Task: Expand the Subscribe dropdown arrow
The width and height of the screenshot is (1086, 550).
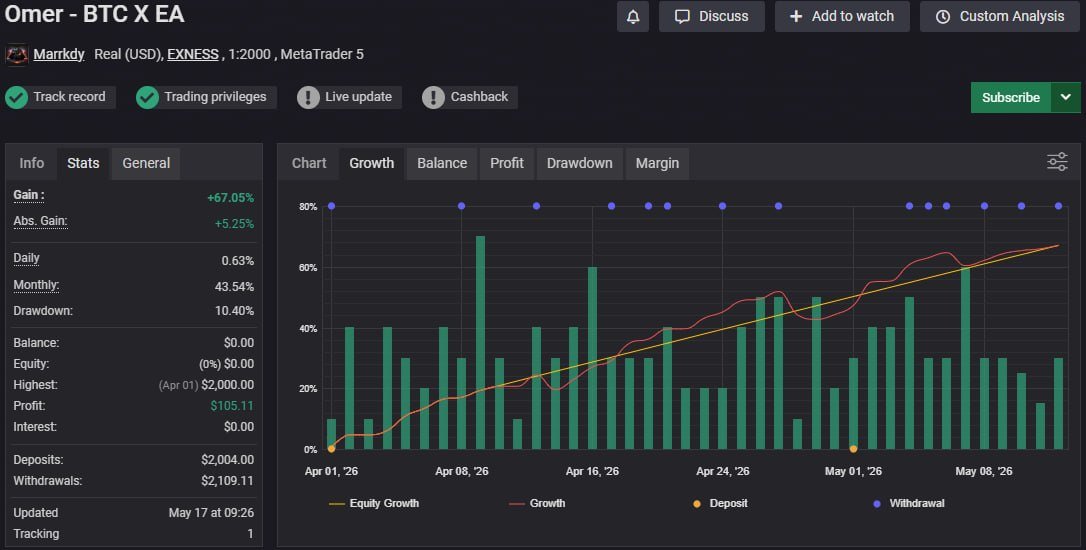Action: (x=1065, y=98)
